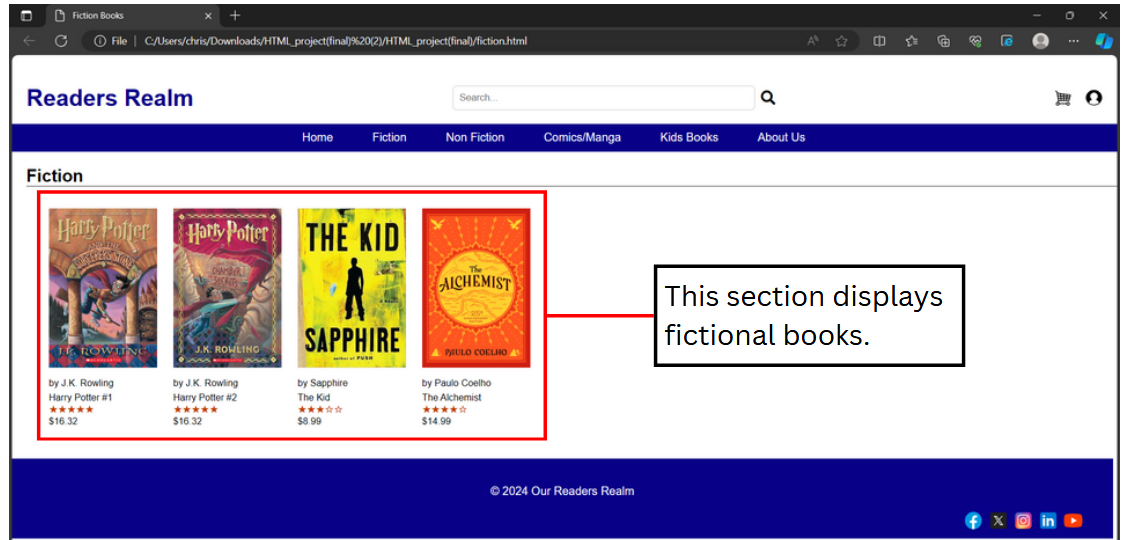Open the X (Twitter) icon in footer
This screenshot has height=540, width=1133.
pyautogui.click(x=998, y=520)
